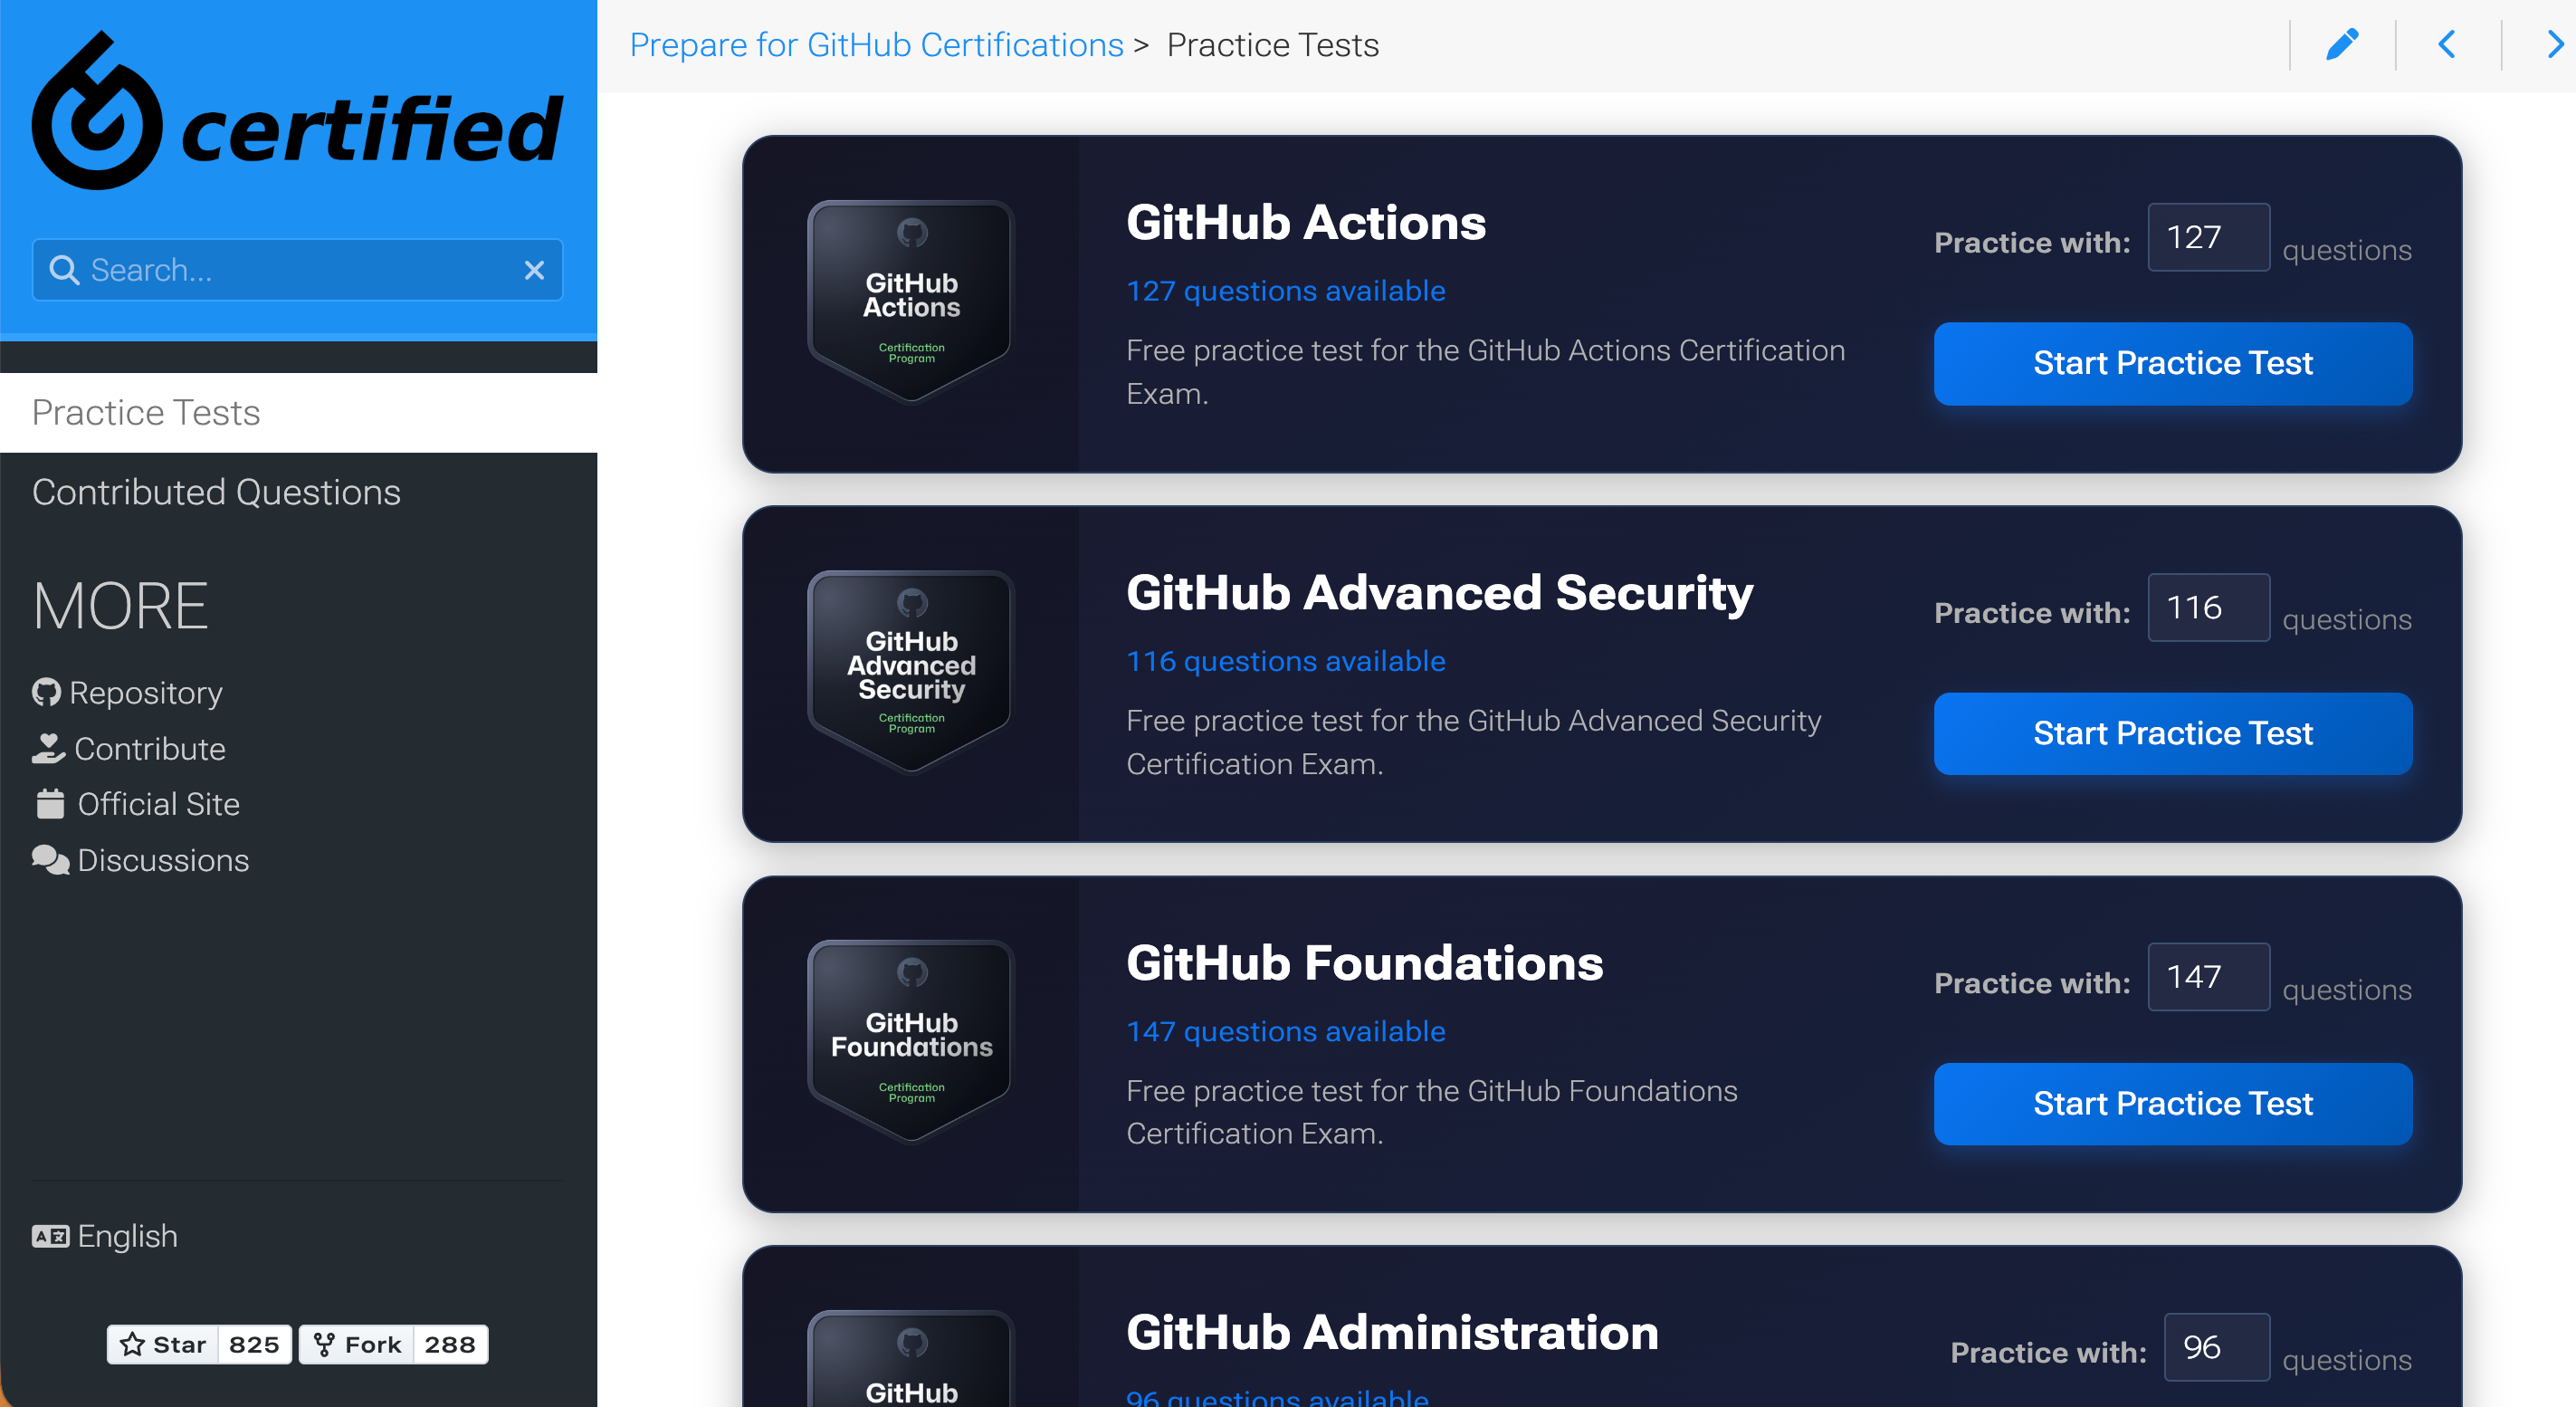This screenshot has width=2576, height=1407.
Task: Select the Practice Tests menu entry
Action: click(145, 412)
